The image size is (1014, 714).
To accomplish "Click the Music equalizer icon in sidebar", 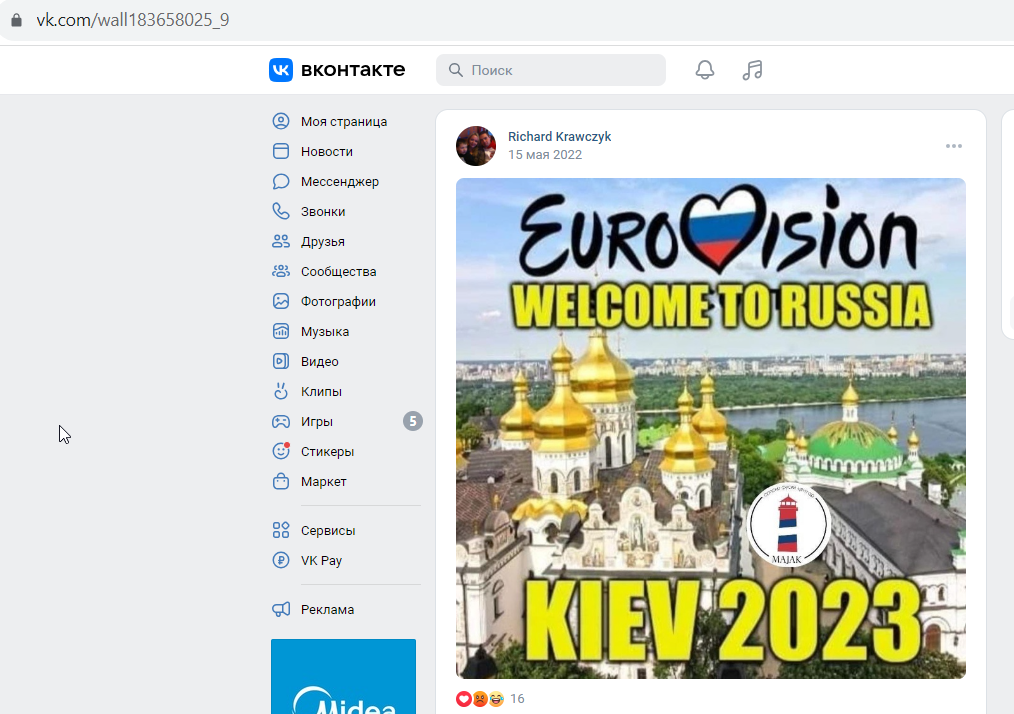I will (281, 331).
